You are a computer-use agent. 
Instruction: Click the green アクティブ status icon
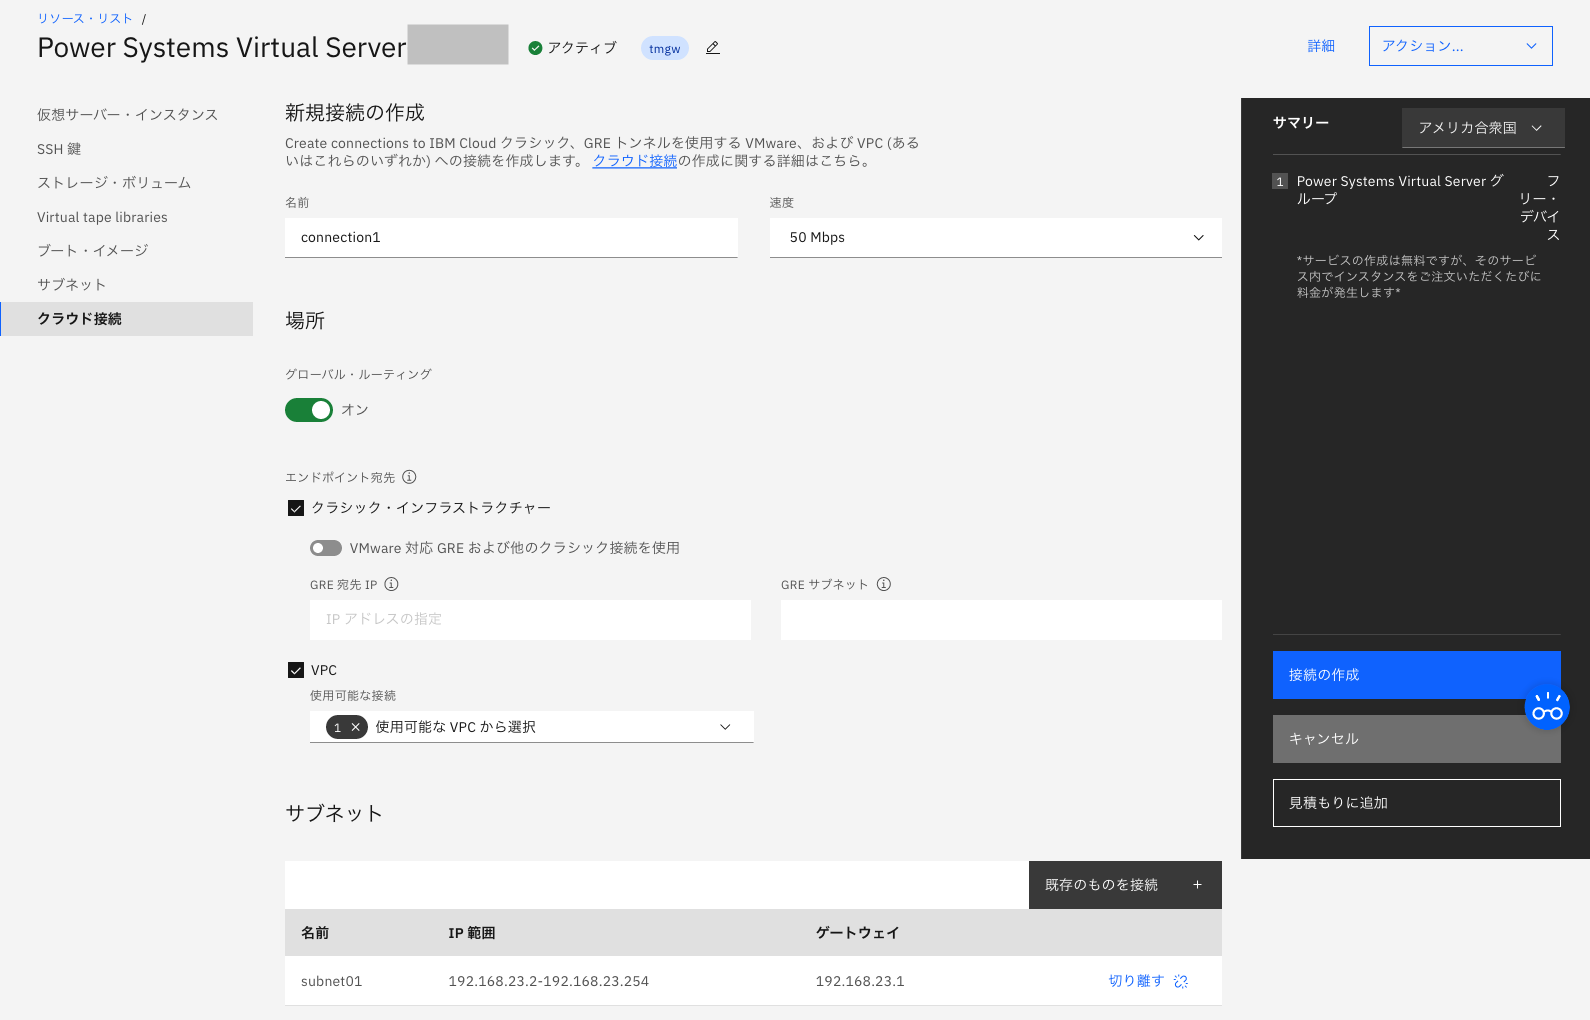click(x=535, y=48)
